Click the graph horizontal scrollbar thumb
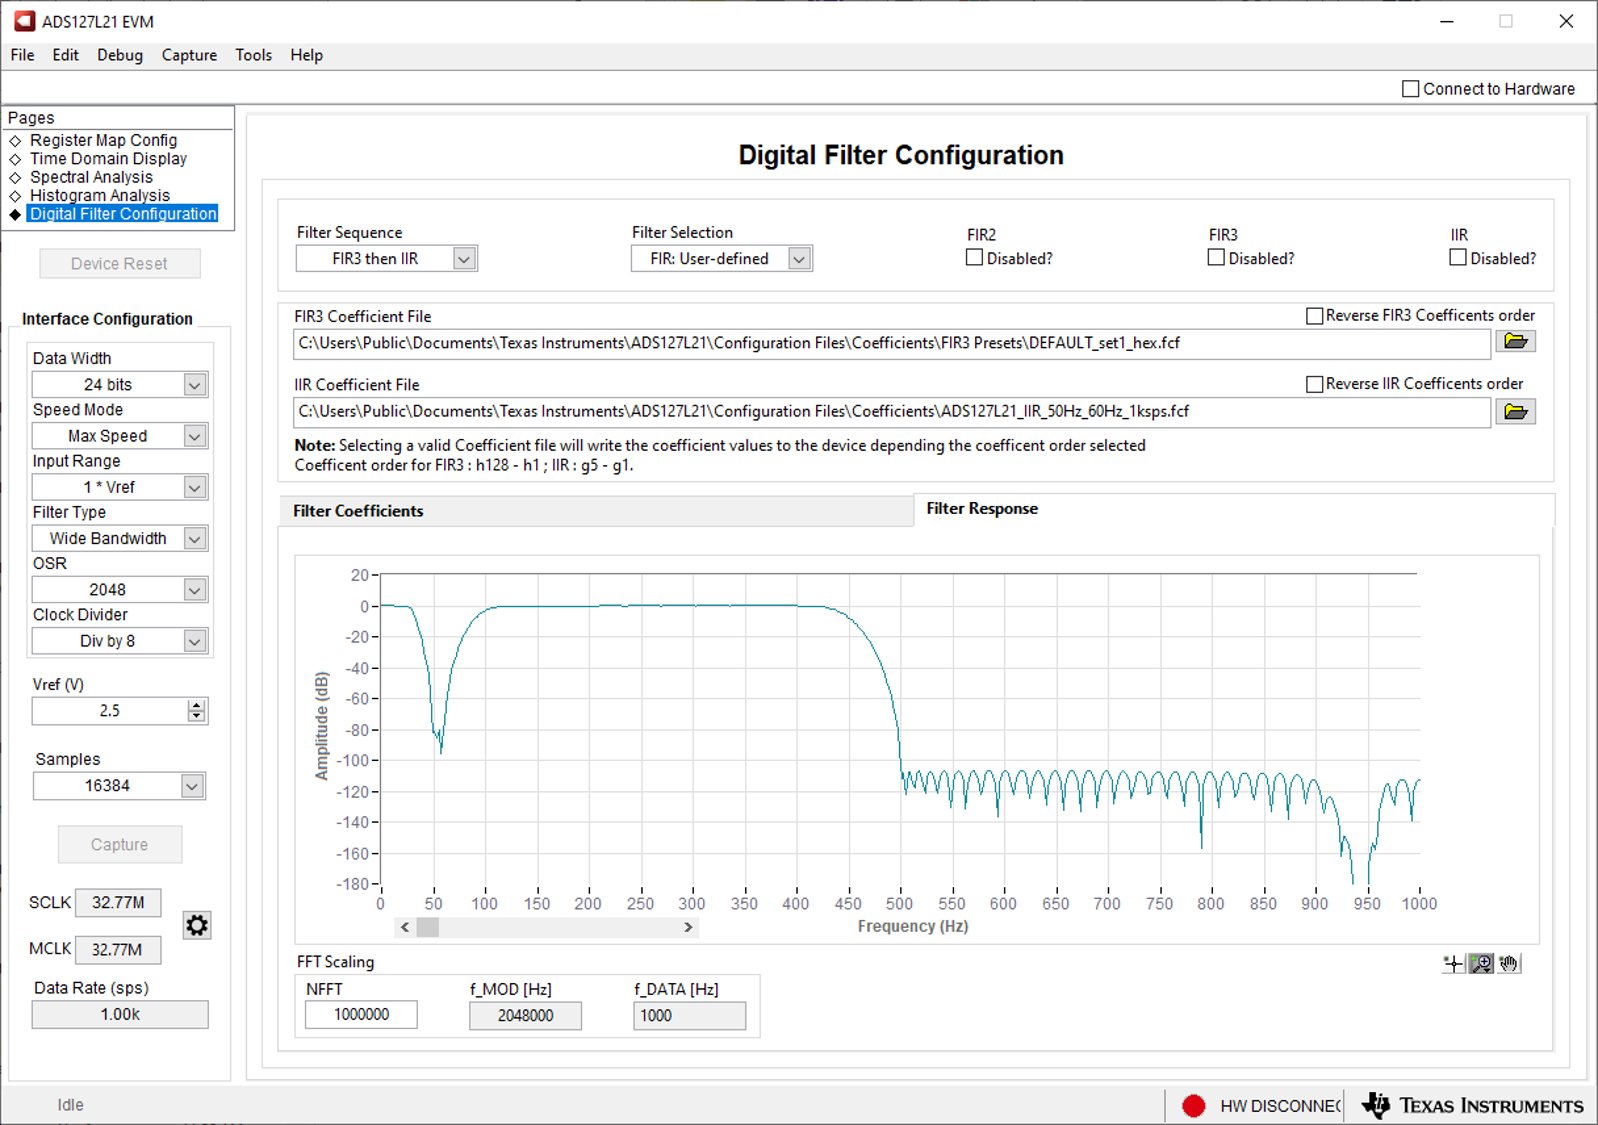The width and height of the screenshot is (1598, 1125). tap(428, 927)
